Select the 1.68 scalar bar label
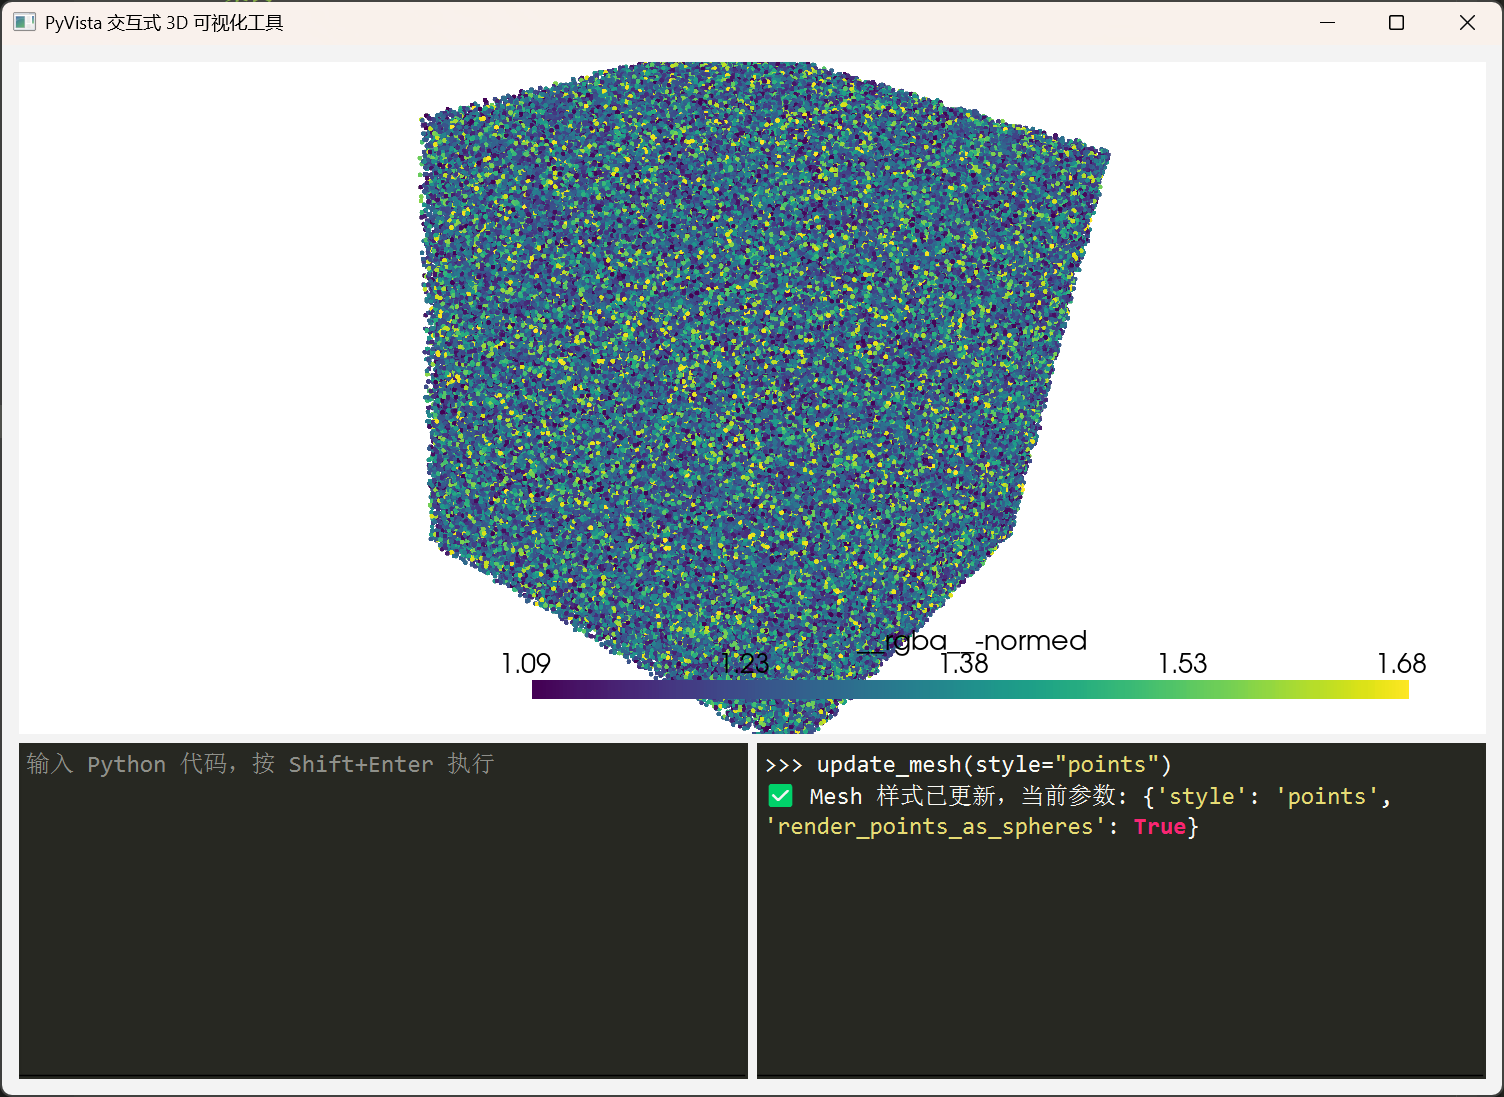 pyautogui.click(x=1401, y=663)
